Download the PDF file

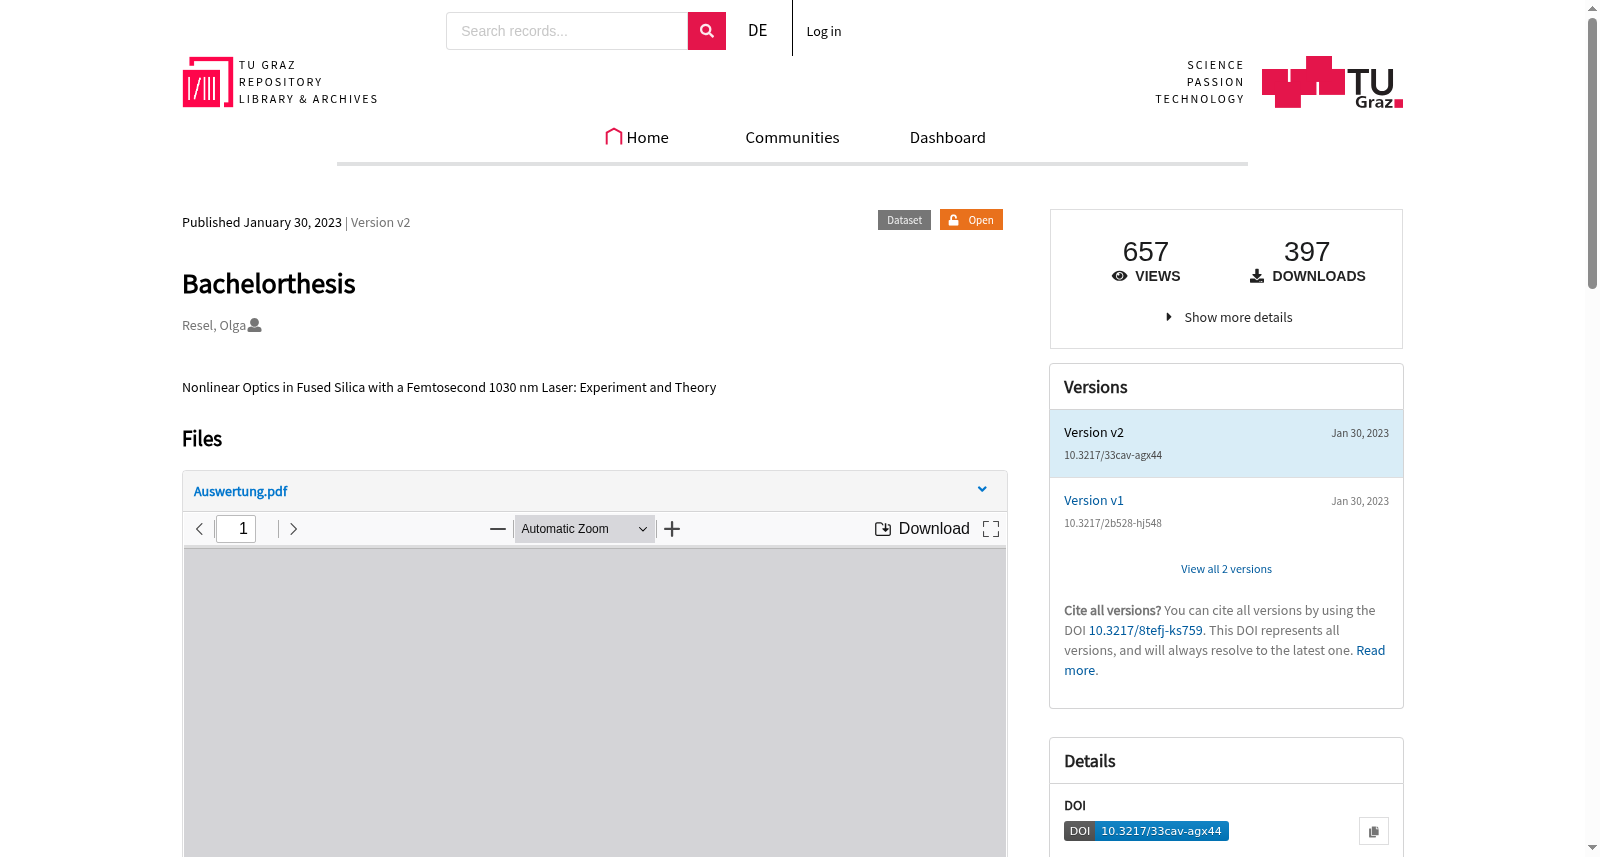point(922,529)
